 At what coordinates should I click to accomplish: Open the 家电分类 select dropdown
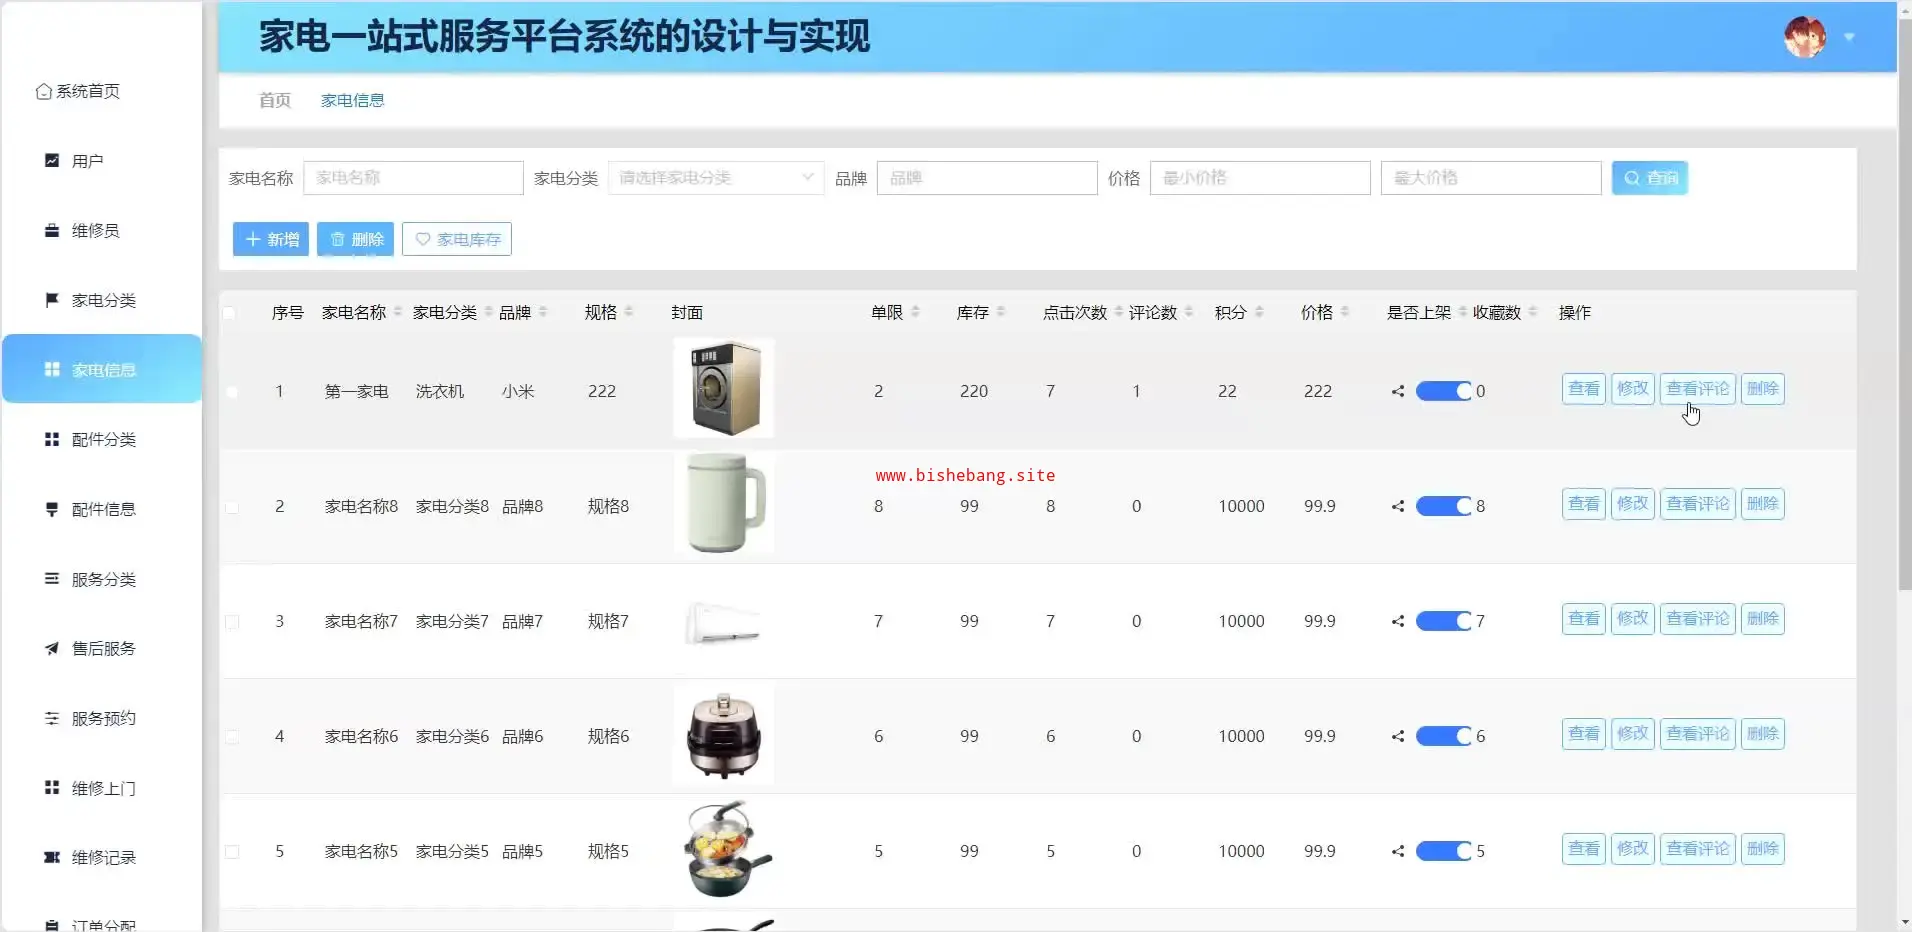click(x=716, y=178)
